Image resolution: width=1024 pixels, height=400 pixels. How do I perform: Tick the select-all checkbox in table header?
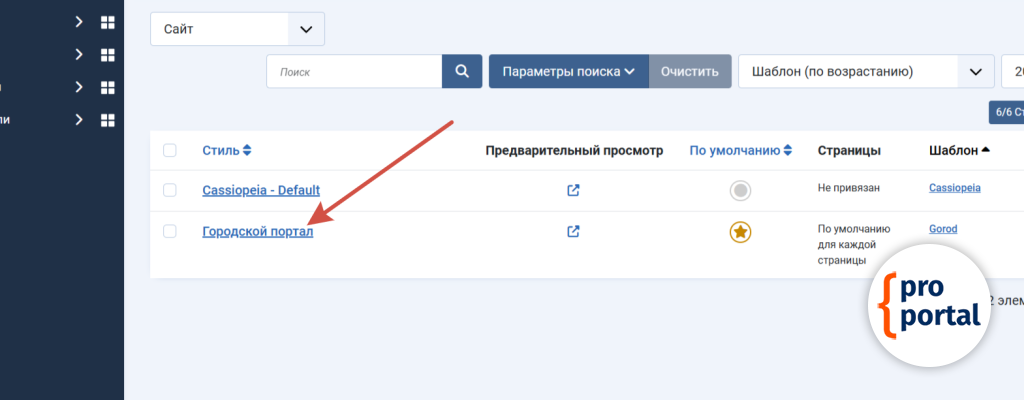[x=170, y=151]
